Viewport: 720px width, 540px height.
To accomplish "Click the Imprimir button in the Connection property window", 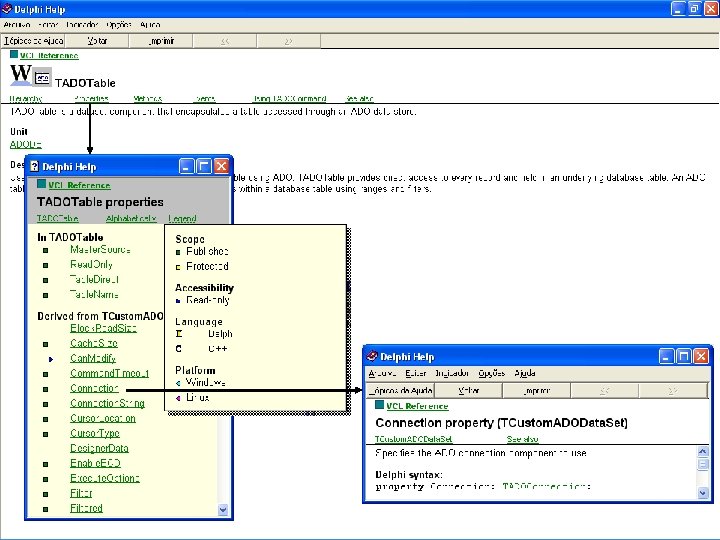I will pos(537,391).
